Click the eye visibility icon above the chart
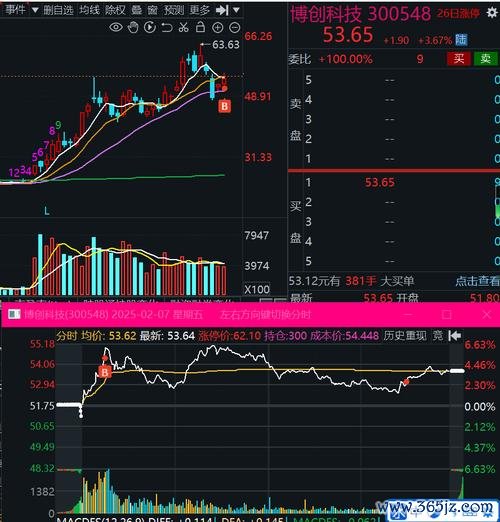This screenshot has width=500, height=522. pos(116,27)
